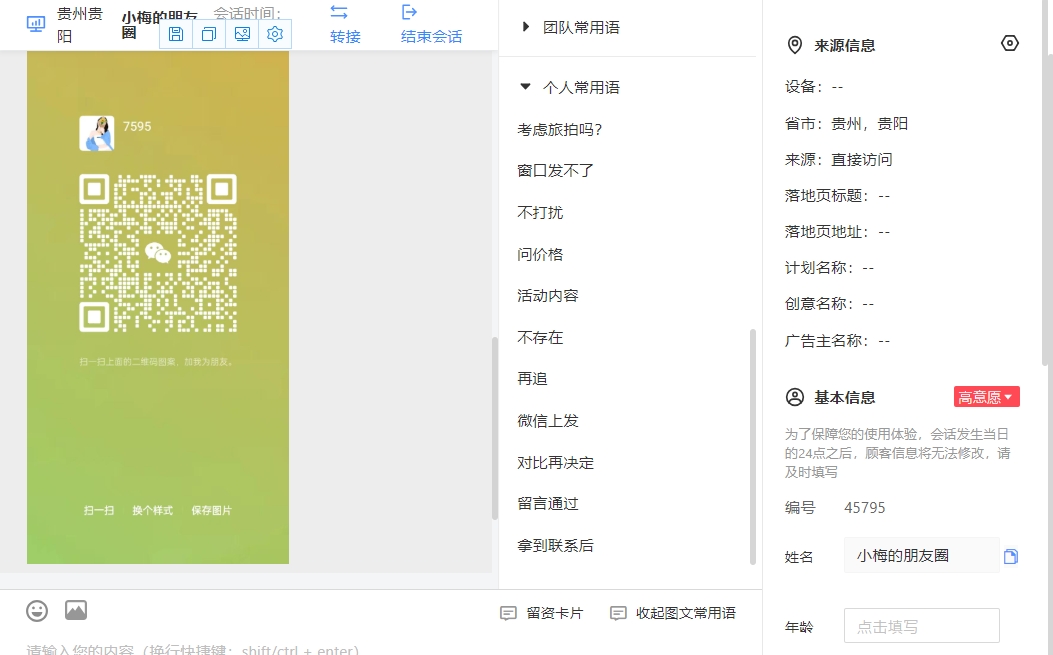Click the 姓名 input with 小梅的朋友圈

click(x=921, y=556)
